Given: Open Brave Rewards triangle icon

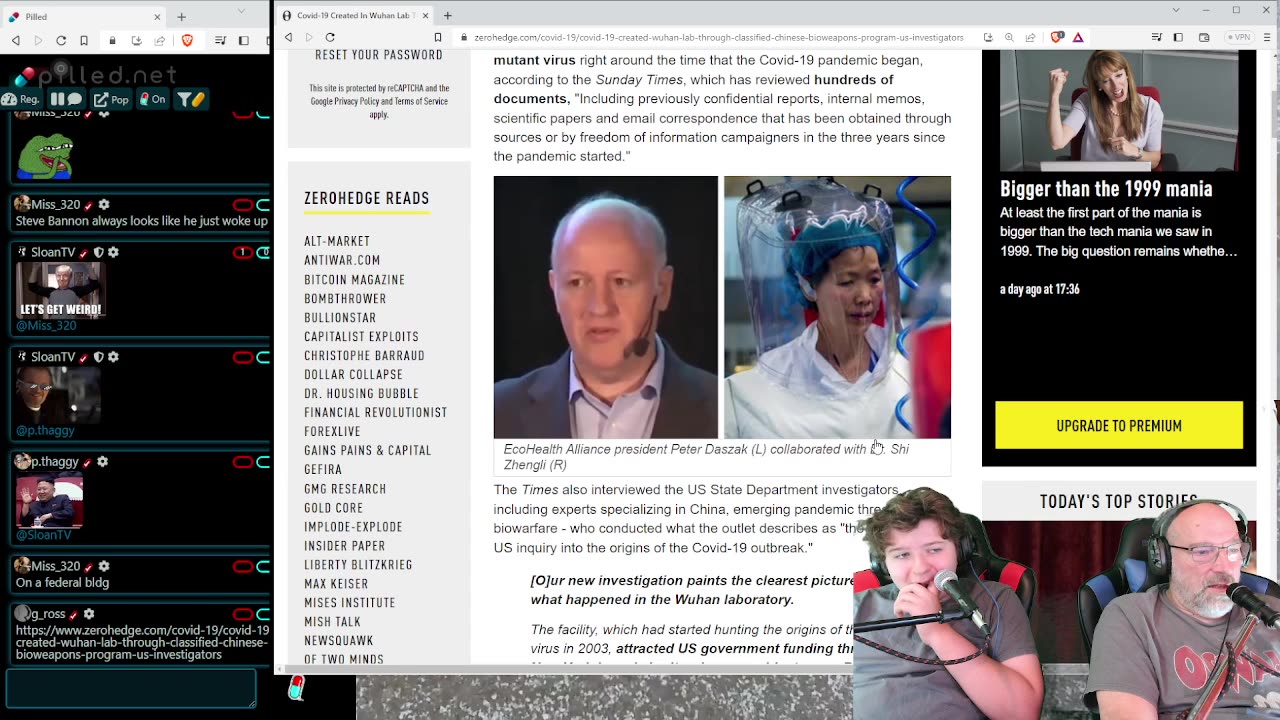Looking at the screenshot, I should coord(1078,38).
